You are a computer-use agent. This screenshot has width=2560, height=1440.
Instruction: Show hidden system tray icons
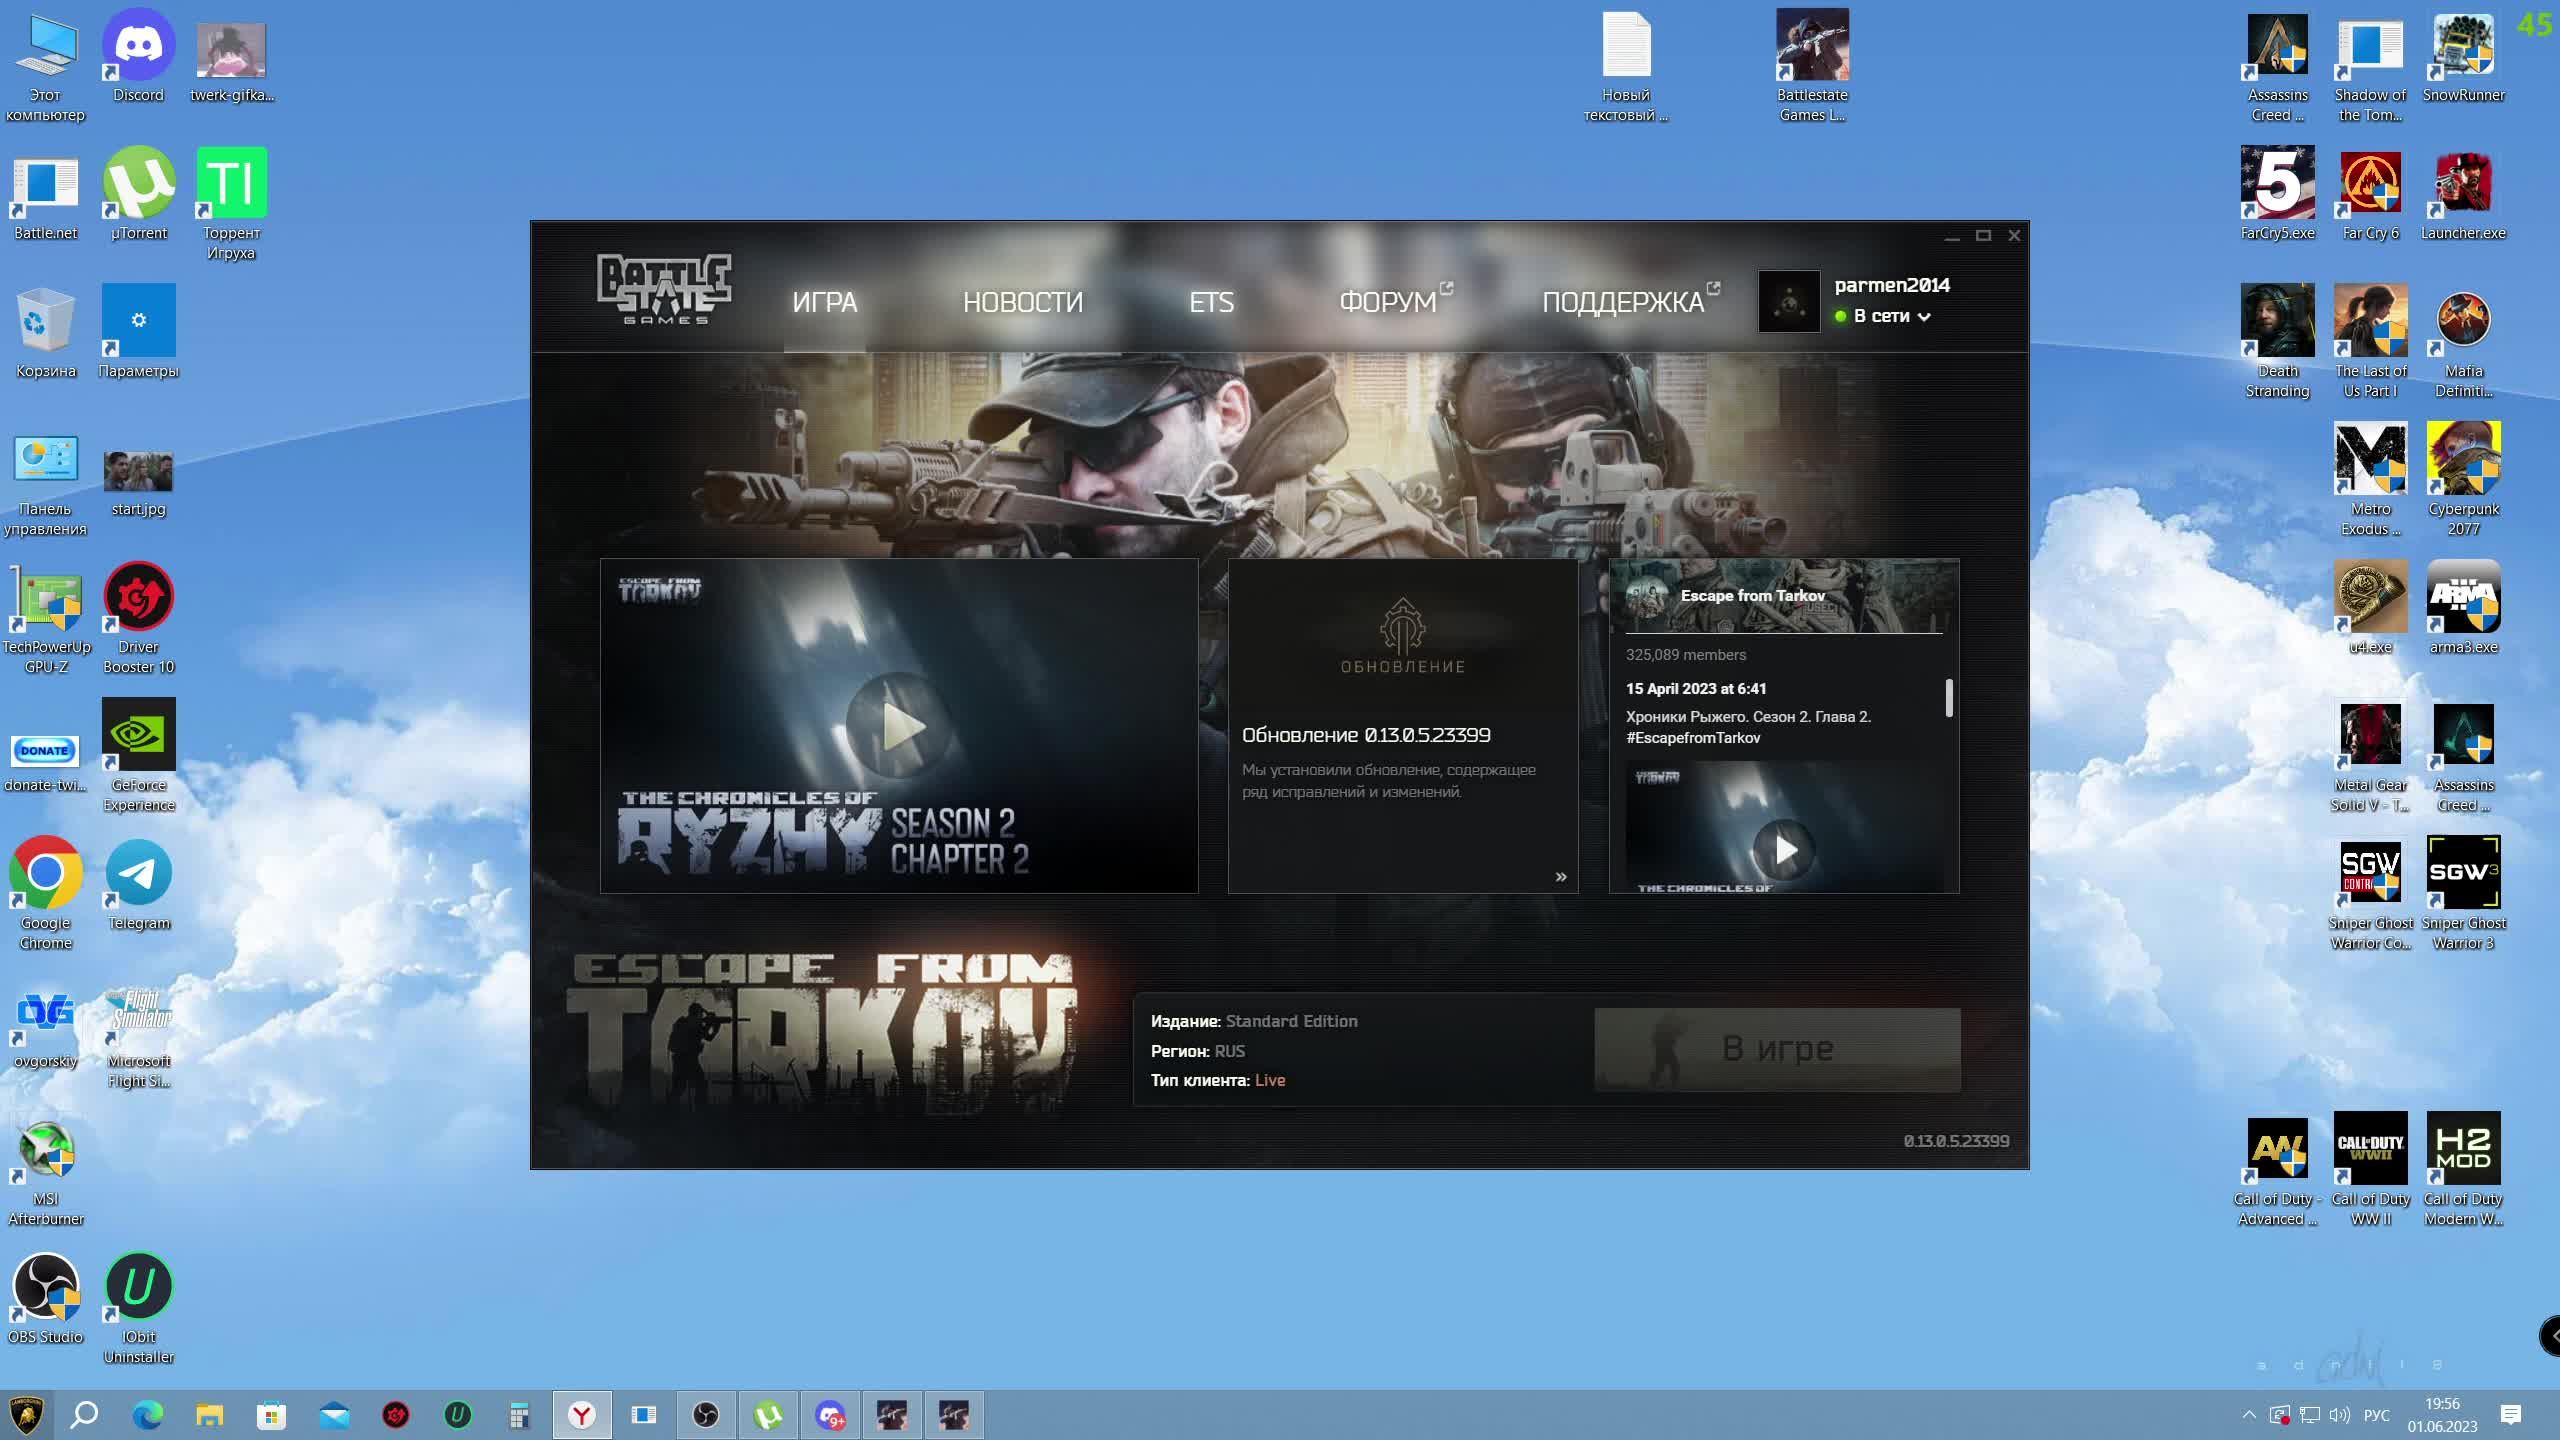(x=2248, y=1415)
